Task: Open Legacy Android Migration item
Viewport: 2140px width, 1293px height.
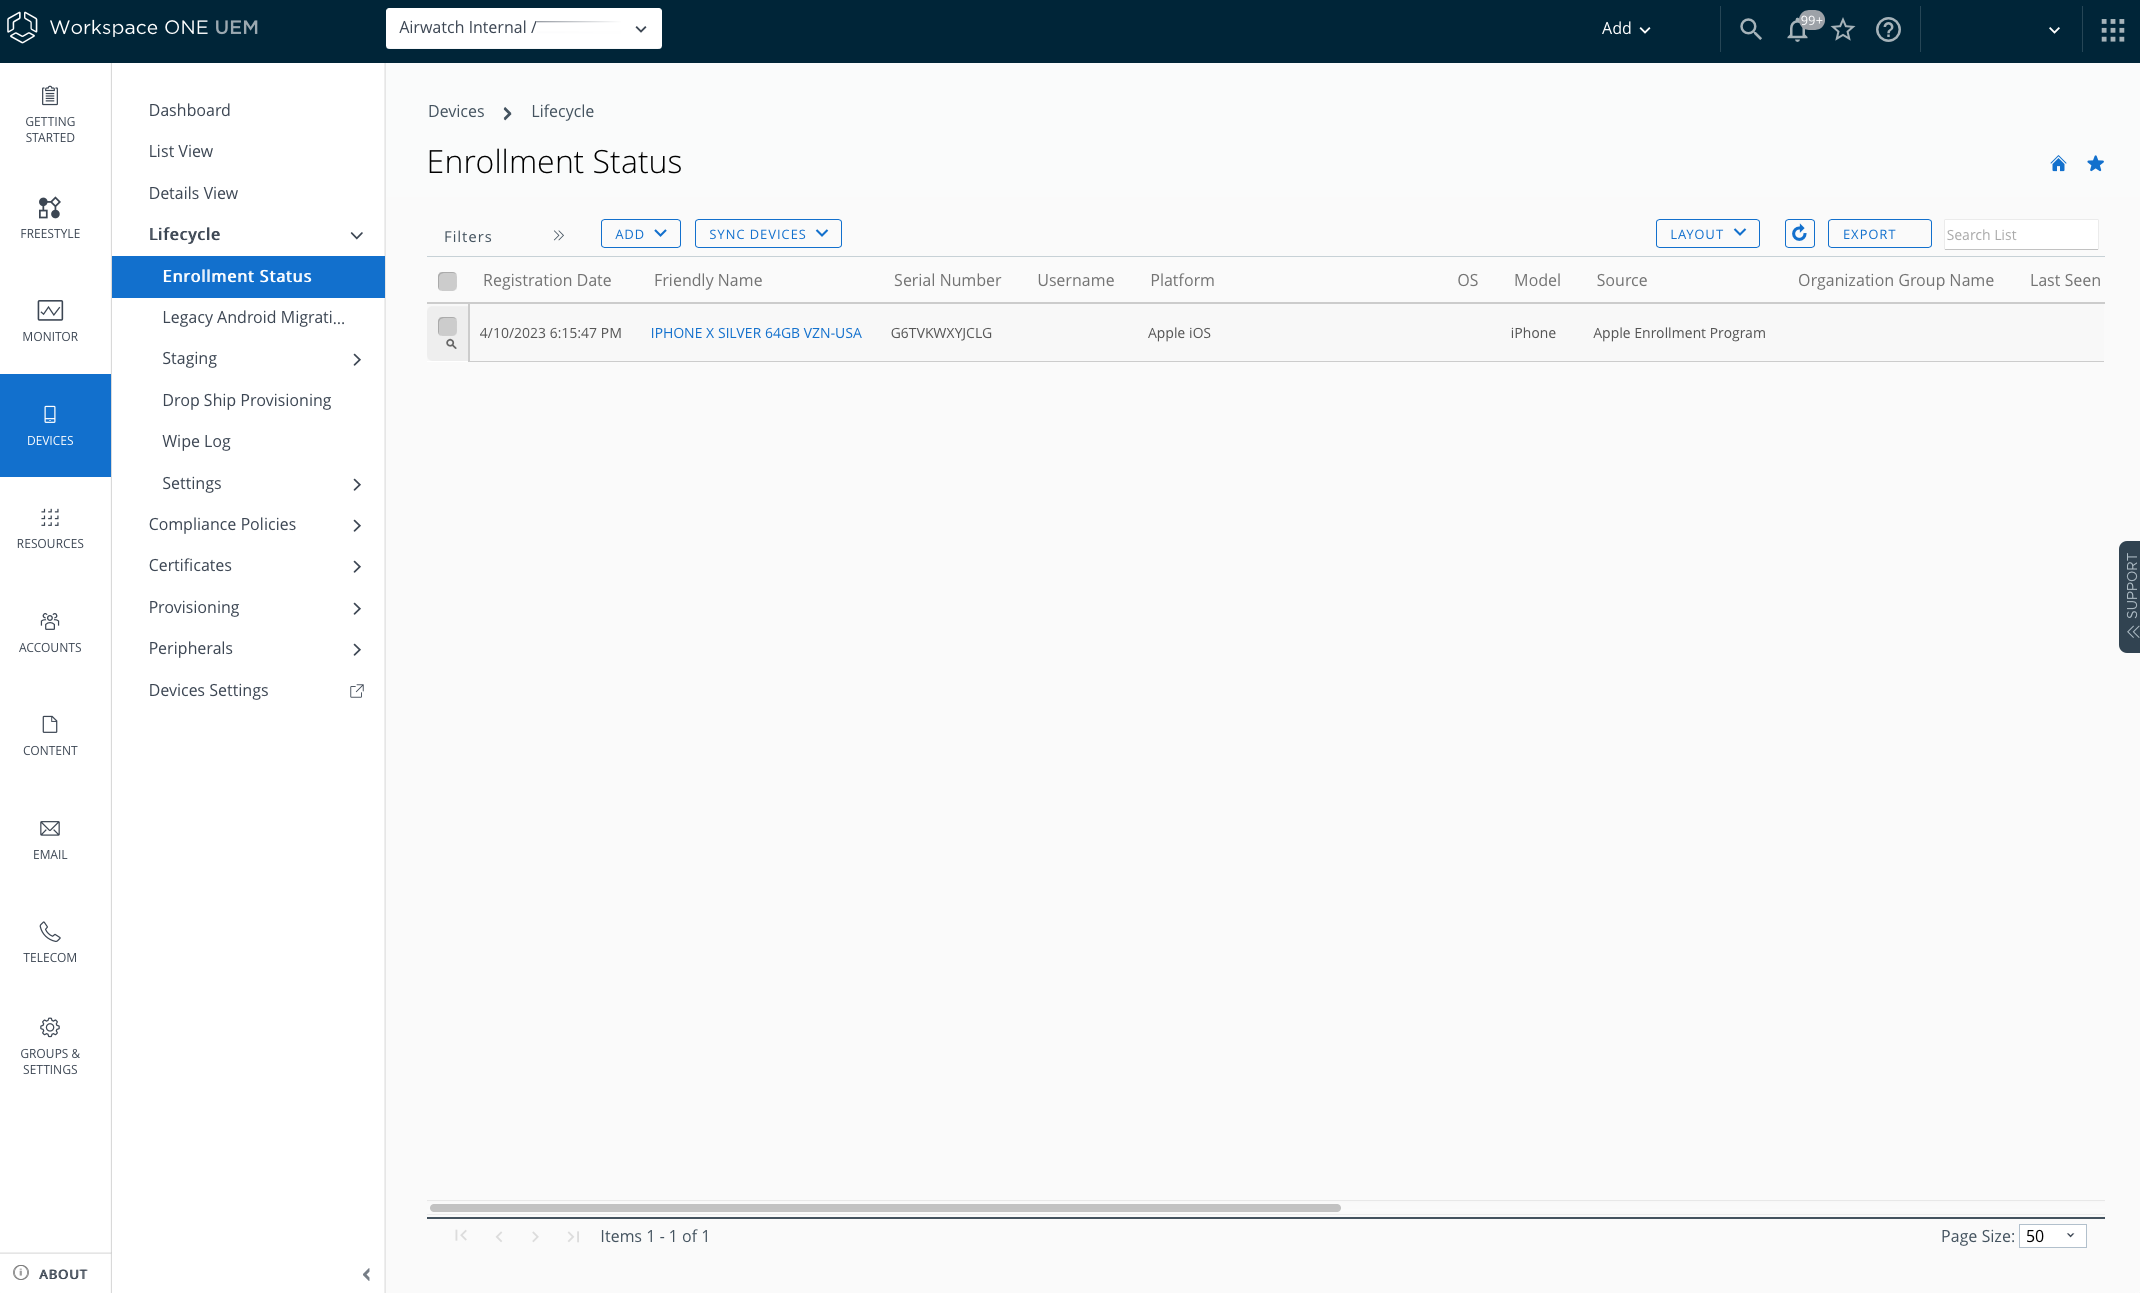Action: tap(254, 317)
